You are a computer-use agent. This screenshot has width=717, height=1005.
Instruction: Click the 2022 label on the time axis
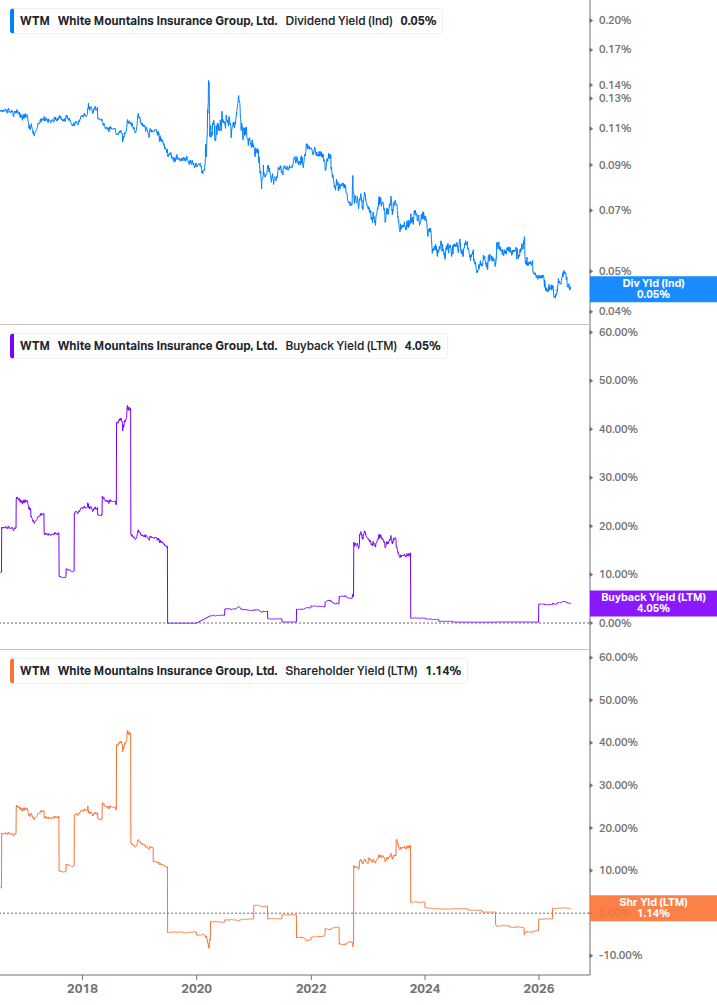point(311,988)
